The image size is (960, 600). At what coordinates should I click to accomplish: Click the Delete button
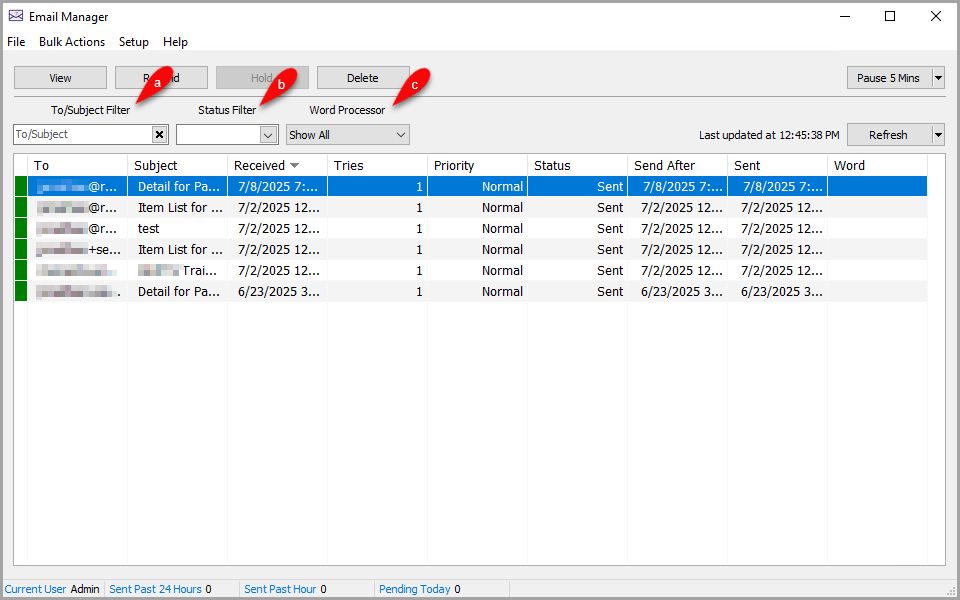pos(363,78)
